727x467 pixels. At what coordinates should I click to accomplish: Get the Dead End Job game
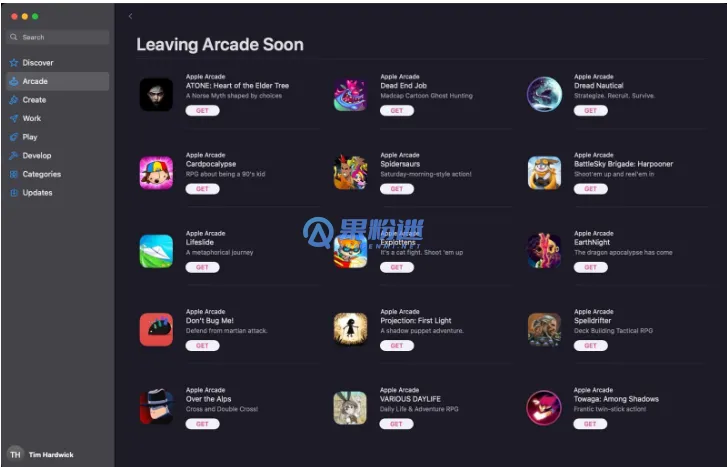click(x=397, y=110)
